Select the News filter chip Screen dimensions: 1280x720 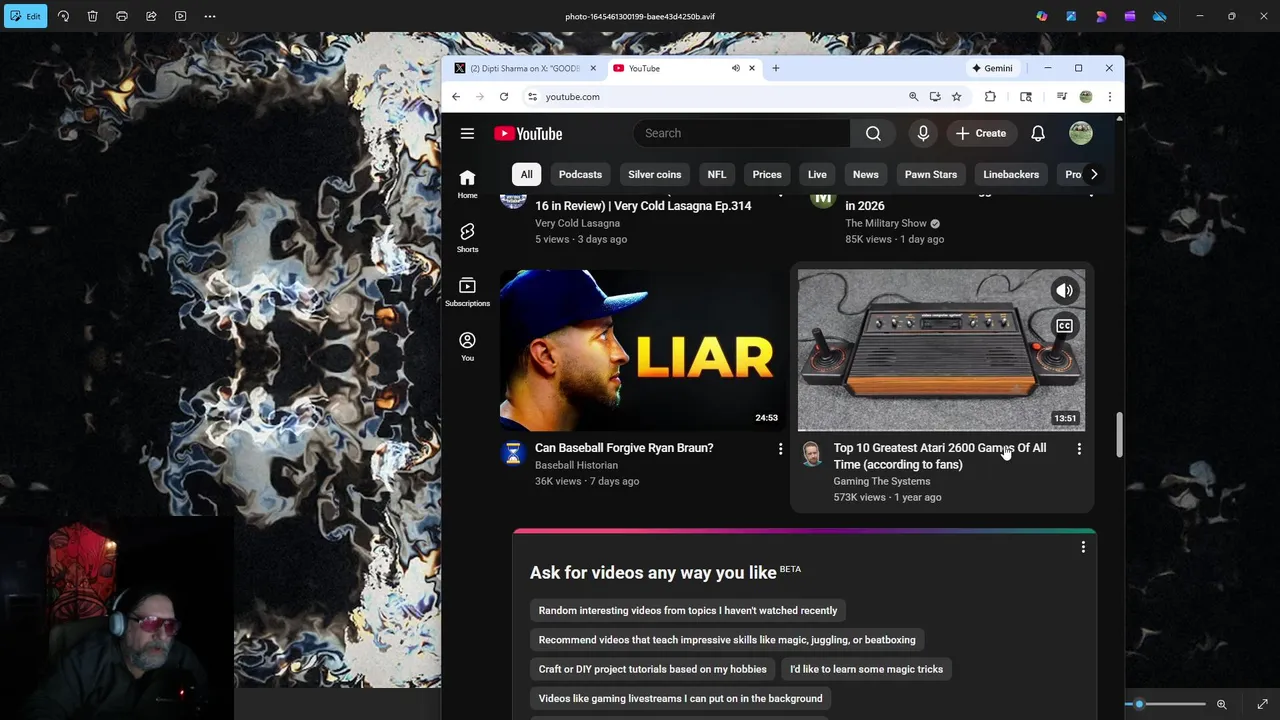tap(865, 174)
